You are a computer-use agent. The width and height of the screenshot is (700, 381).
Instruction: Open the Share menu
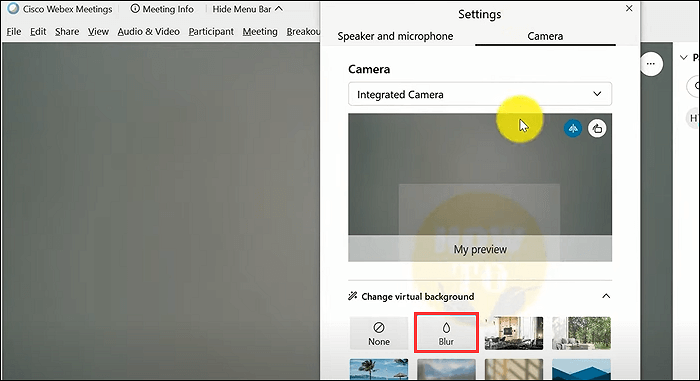point(67,32)
